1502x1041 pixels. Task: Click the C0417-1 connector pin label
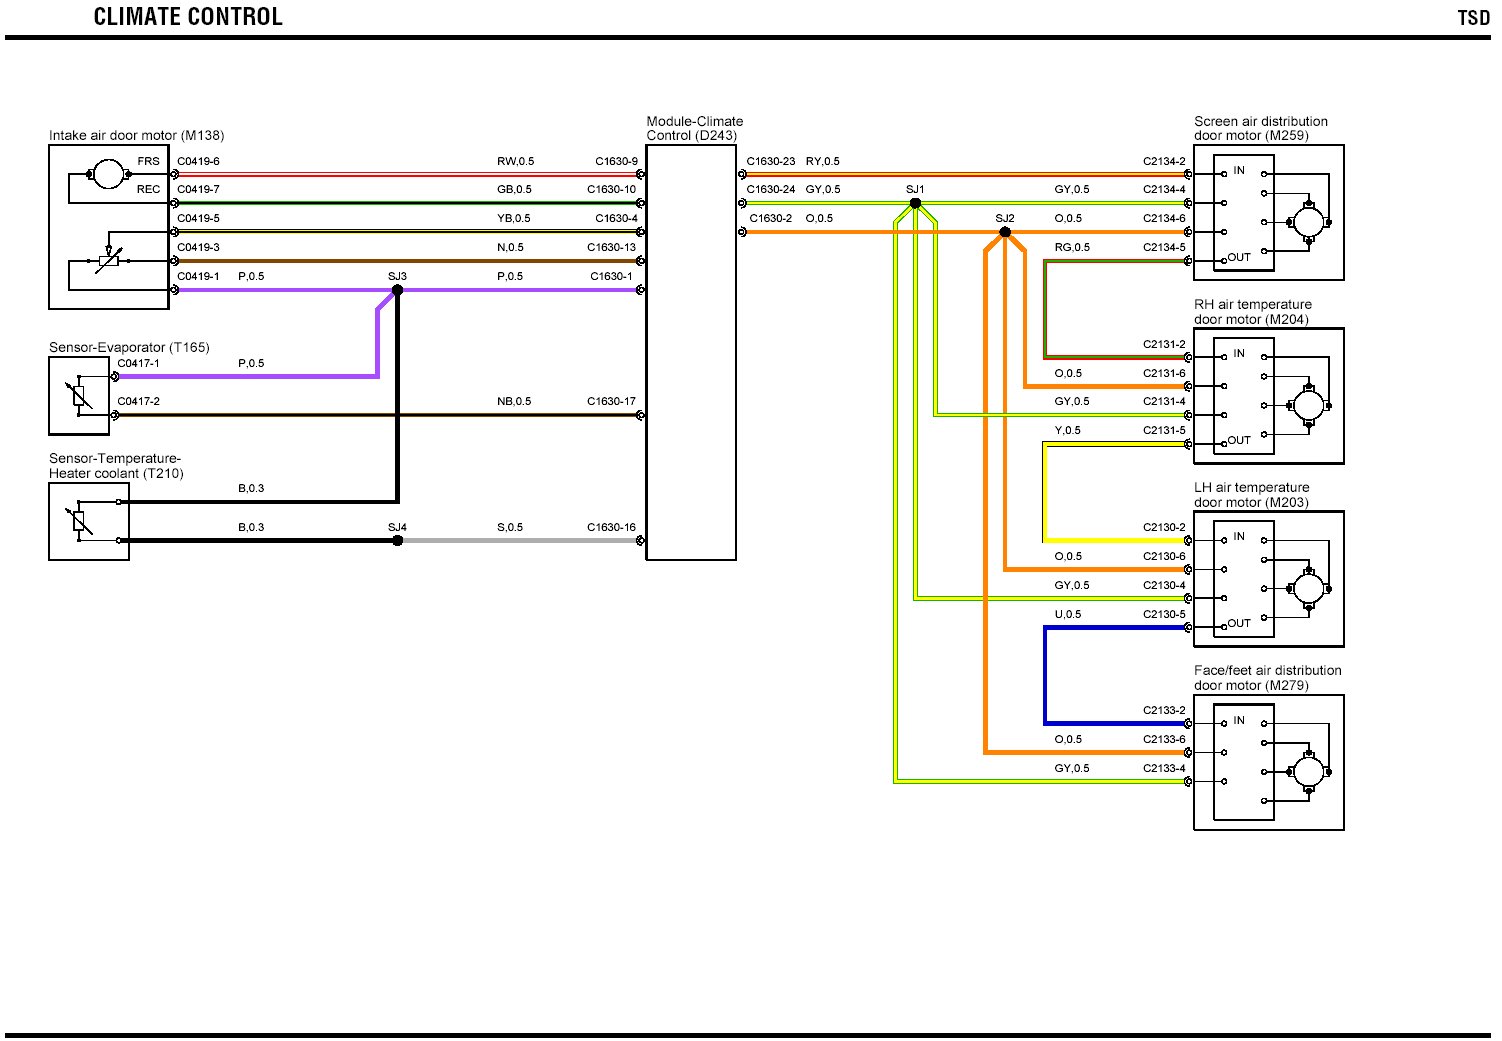tap(138, 363)
